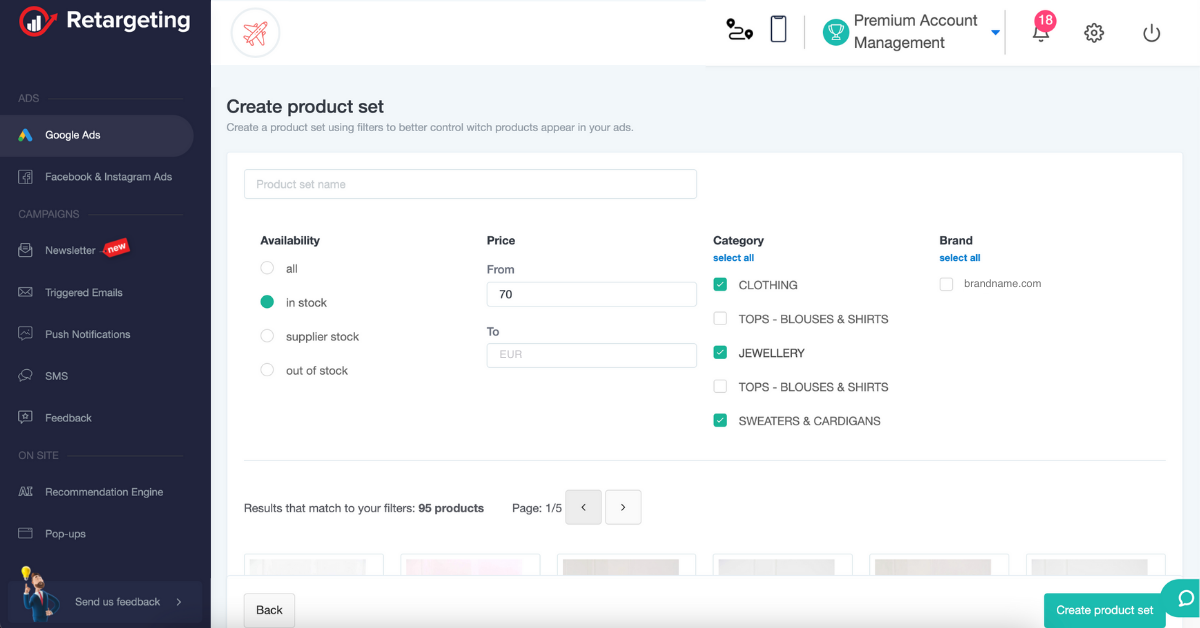
Task: Open the airplane brand logo icon
Action: tap(256, 34)
